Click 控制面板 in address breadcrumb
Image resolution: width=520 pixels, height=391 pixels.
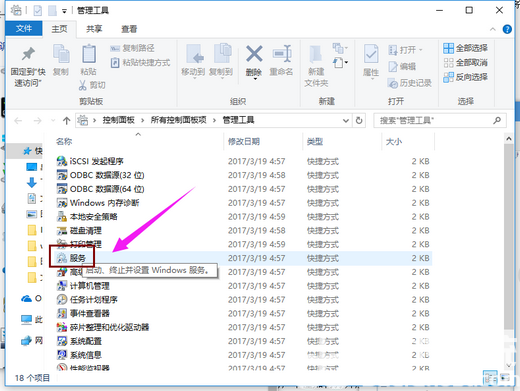(x=118, y=120)
